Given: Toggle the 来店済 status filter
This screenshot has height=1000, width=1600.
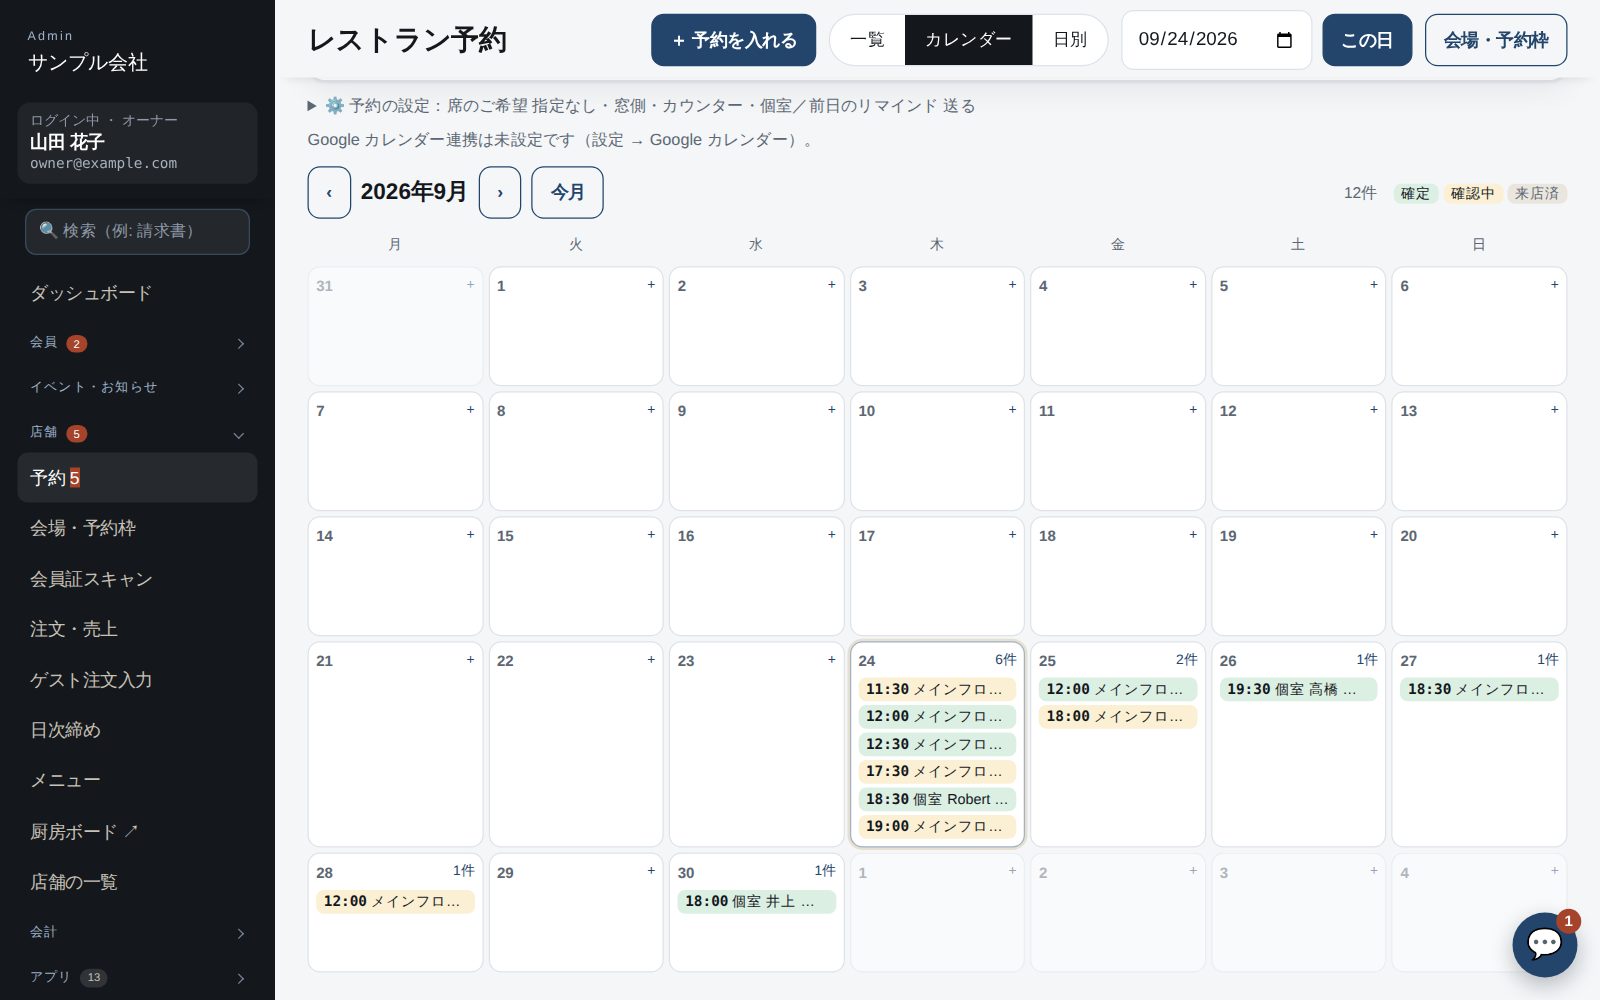Looking at the screenshot, I should point(1537,193).
